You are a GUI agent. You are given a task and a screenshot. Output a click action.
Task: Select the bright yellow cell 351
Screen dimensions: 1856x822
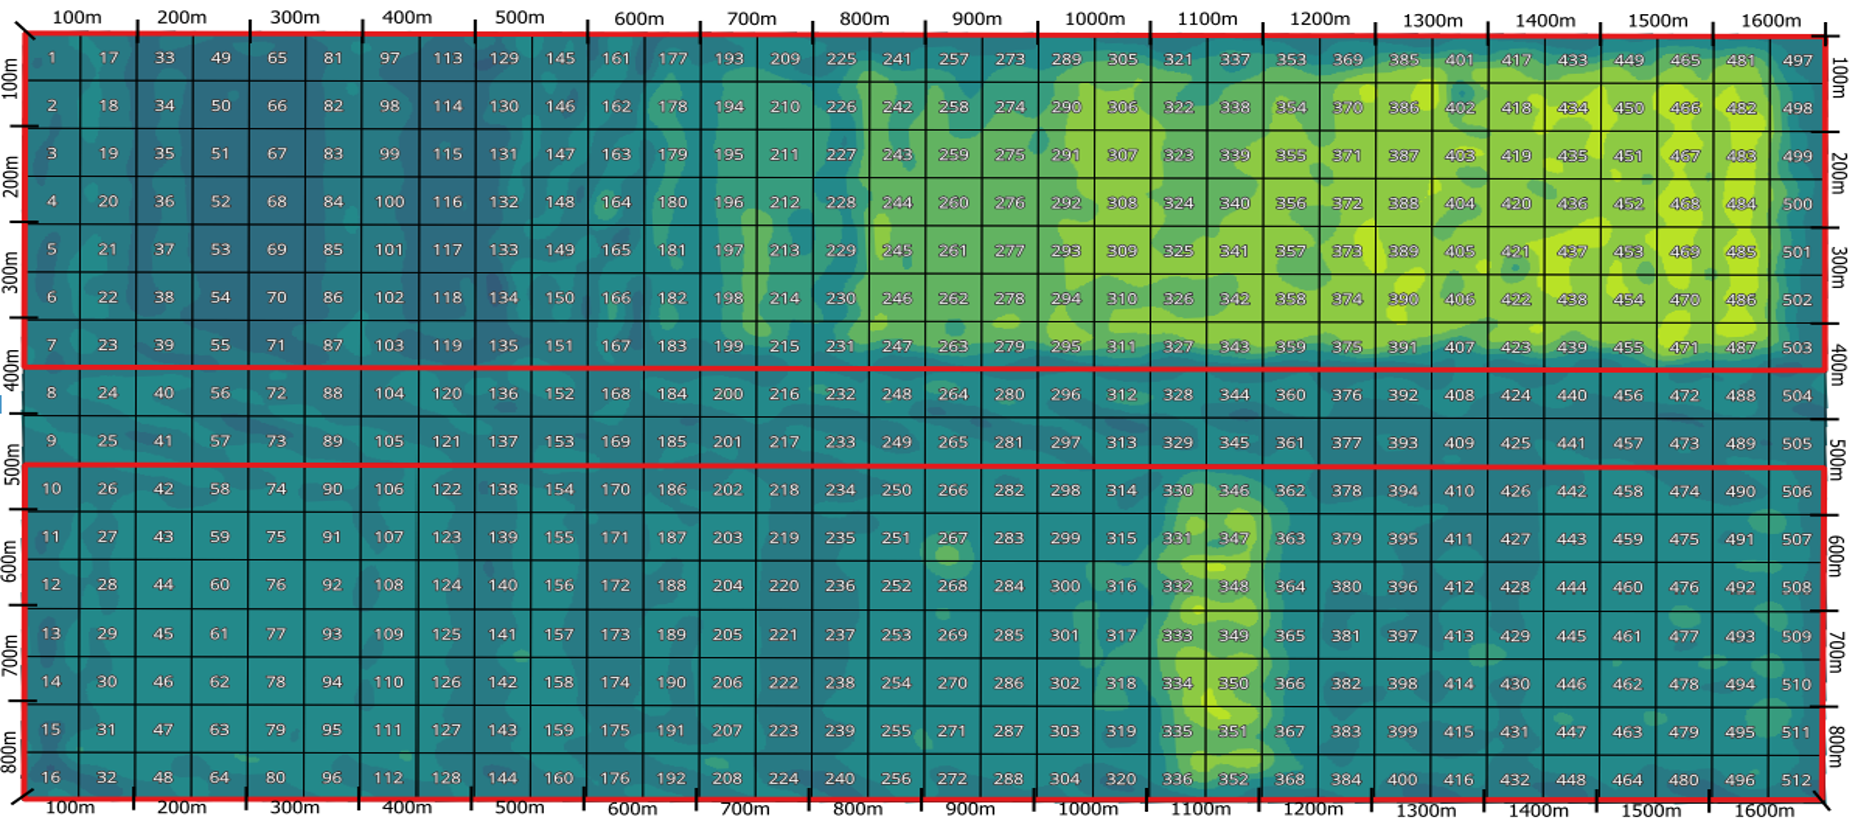coord(1233,731)
